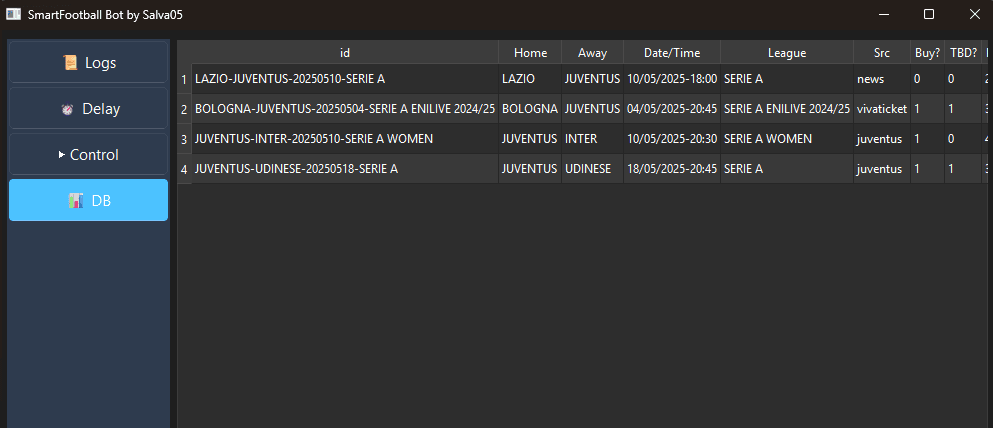Image resolution: width=993 pixels, height=428 pixels.
Task: Select row header number 4
Action: pyautogui.click(x=184, y=169)
